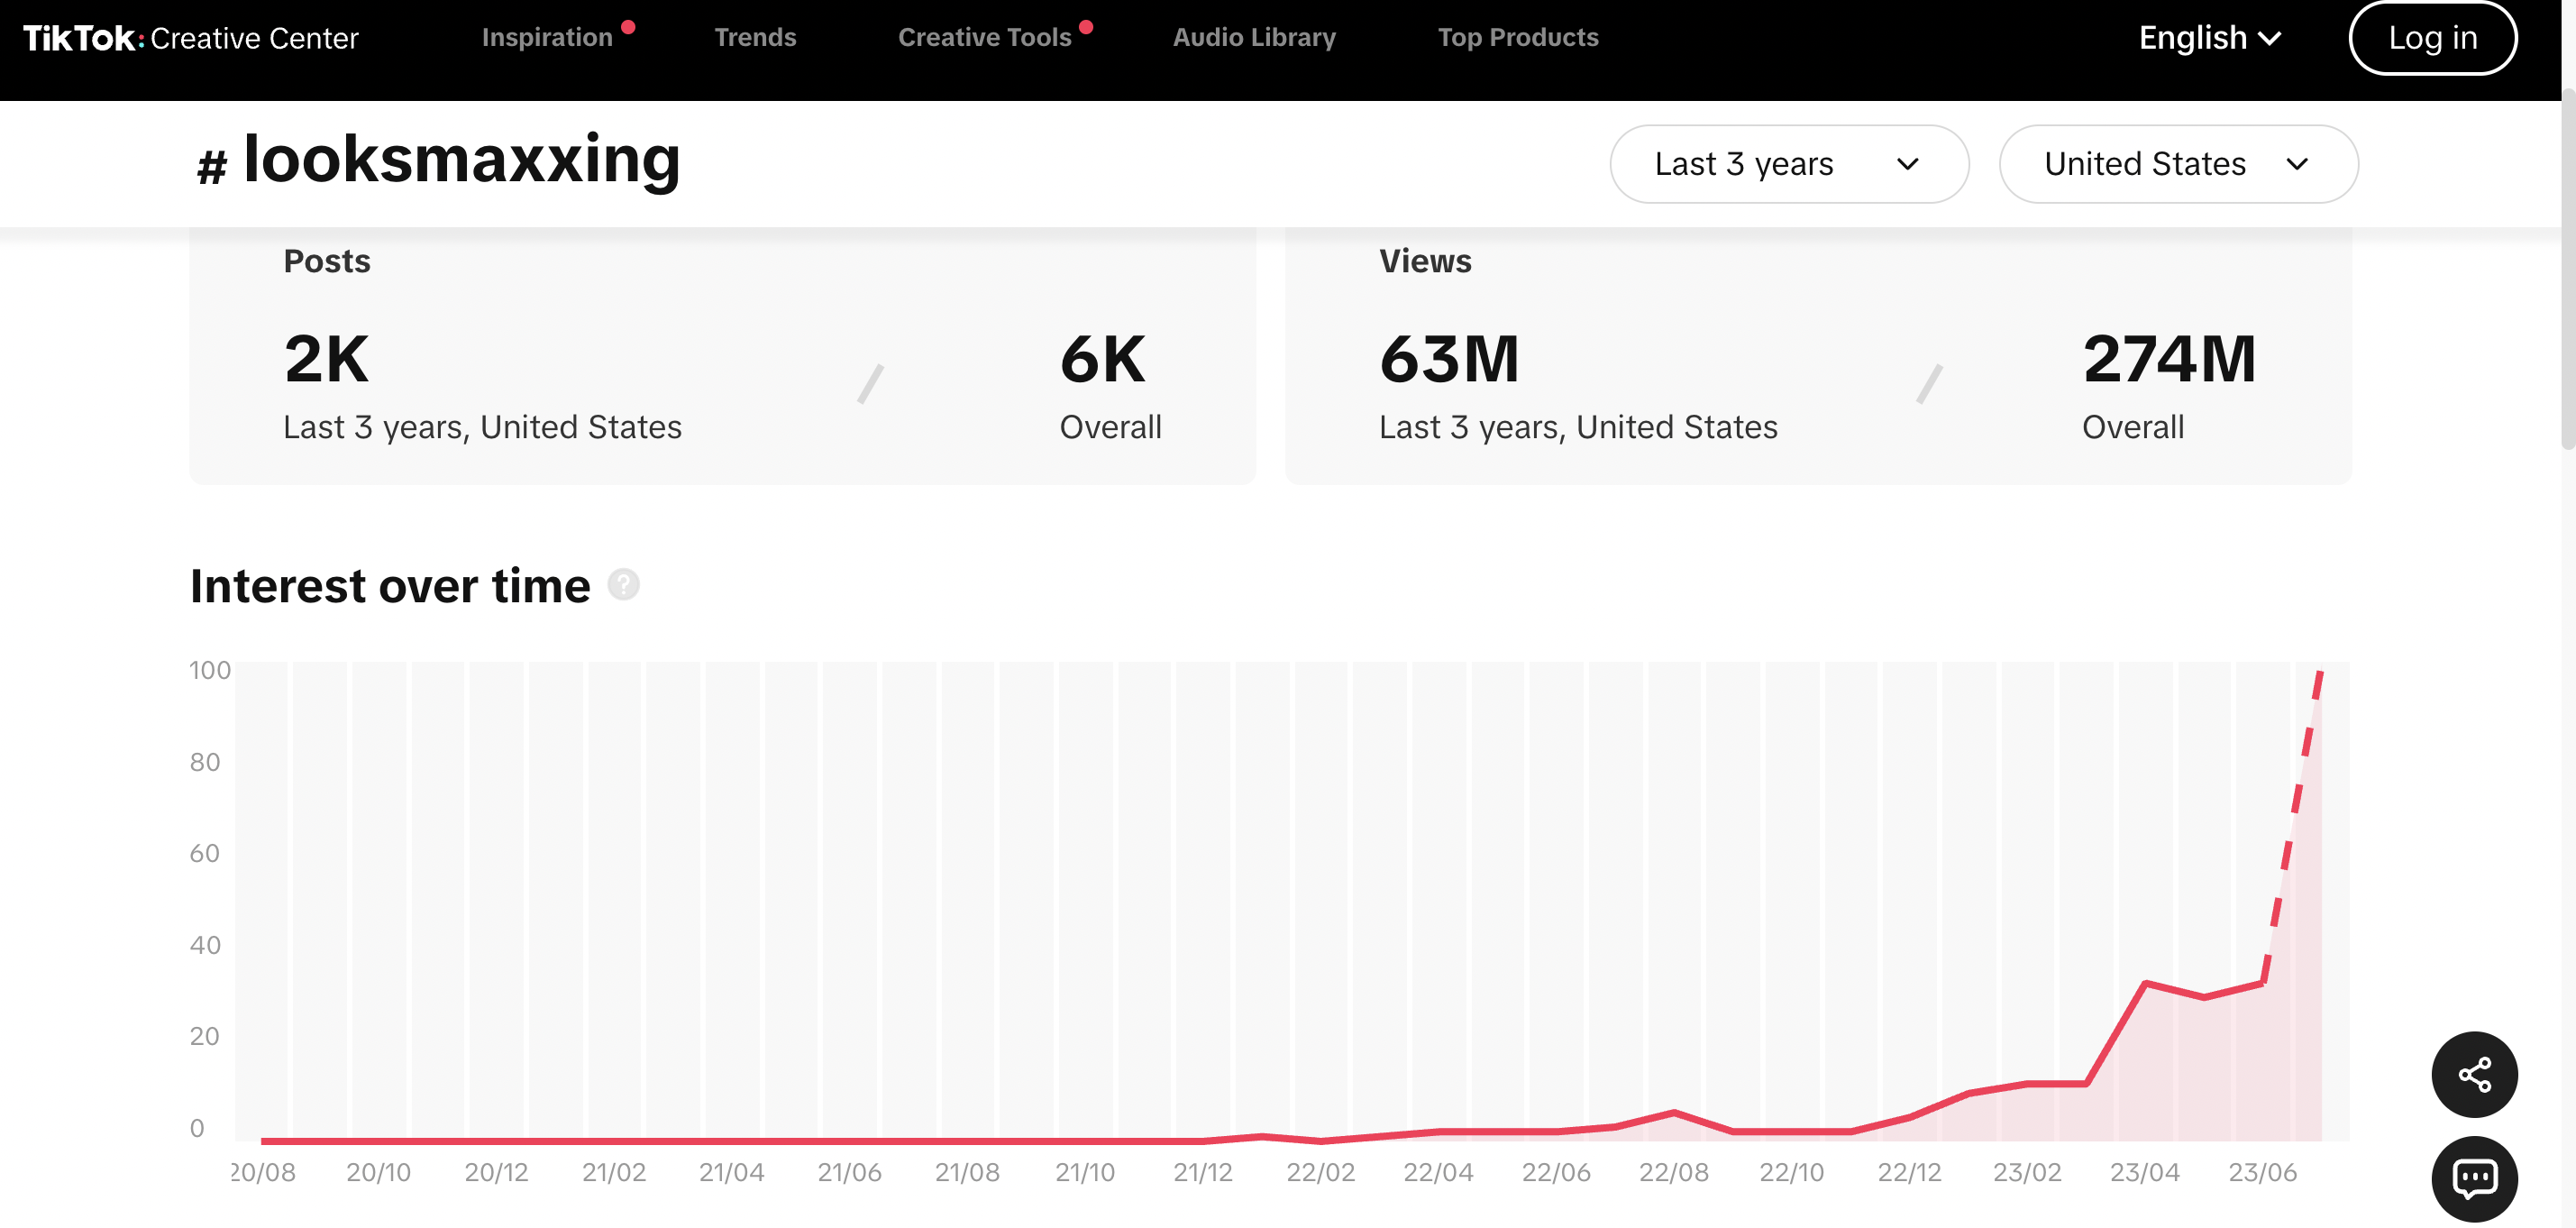Click the 23/04 peak on the chart line
The image size is (2576, 1228).
coord(2145,983)
